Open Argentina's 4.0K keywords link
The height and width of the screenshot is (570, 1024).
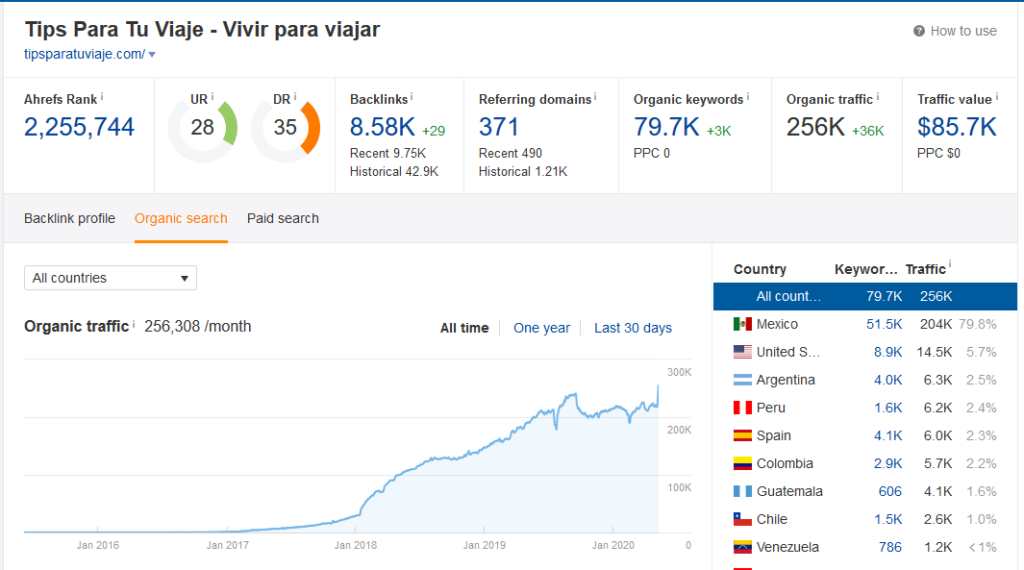point(888,380)
